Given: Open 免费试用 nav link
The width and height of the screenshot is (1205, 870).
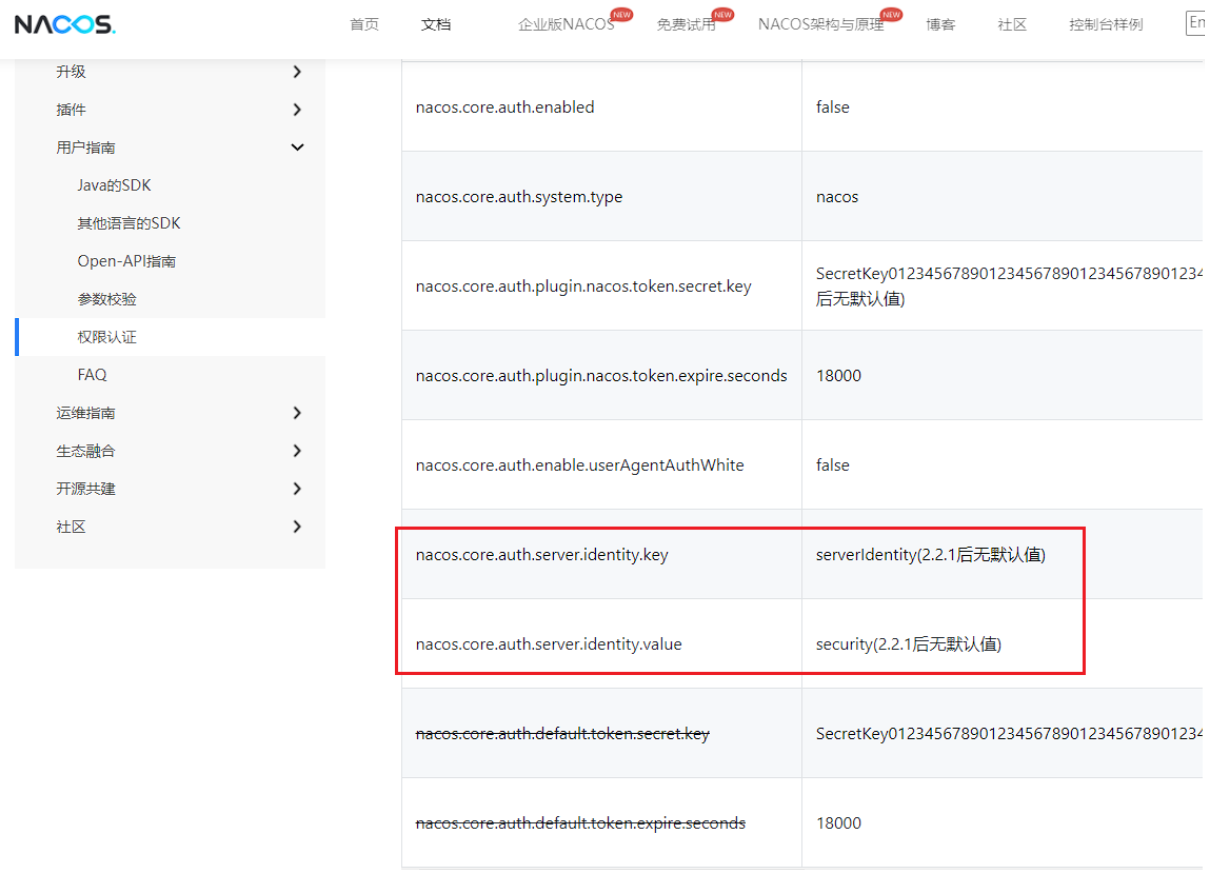Looking at the screenshot, I should tap(686, 25).
